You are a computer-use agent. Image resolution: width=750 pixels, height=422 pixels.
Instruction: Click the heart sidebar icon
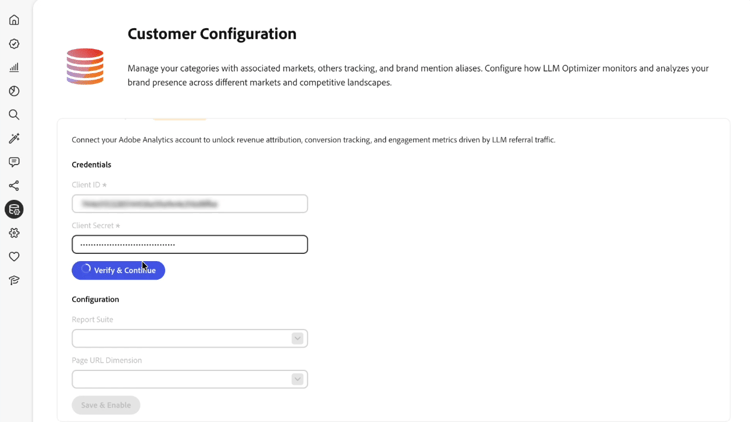[14, 257]
